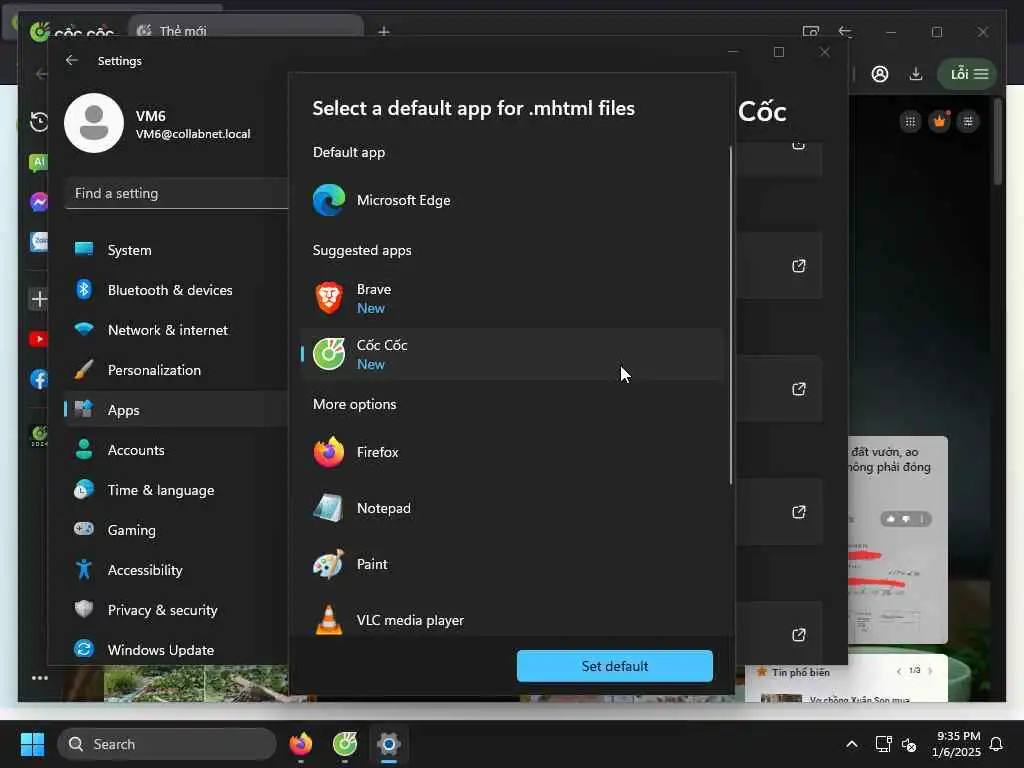Screen dimensions: 1024x768
Task: Open Network & internet settings
Action: (176, 330)
